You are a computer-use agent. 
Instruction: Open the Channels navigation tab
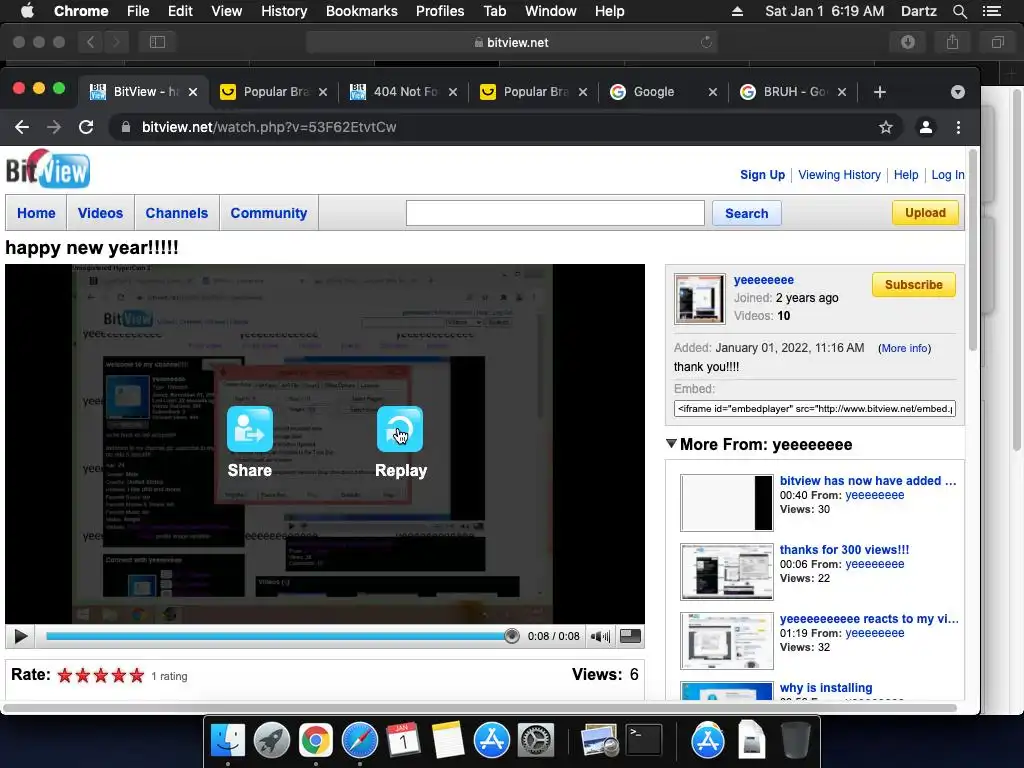176,213
